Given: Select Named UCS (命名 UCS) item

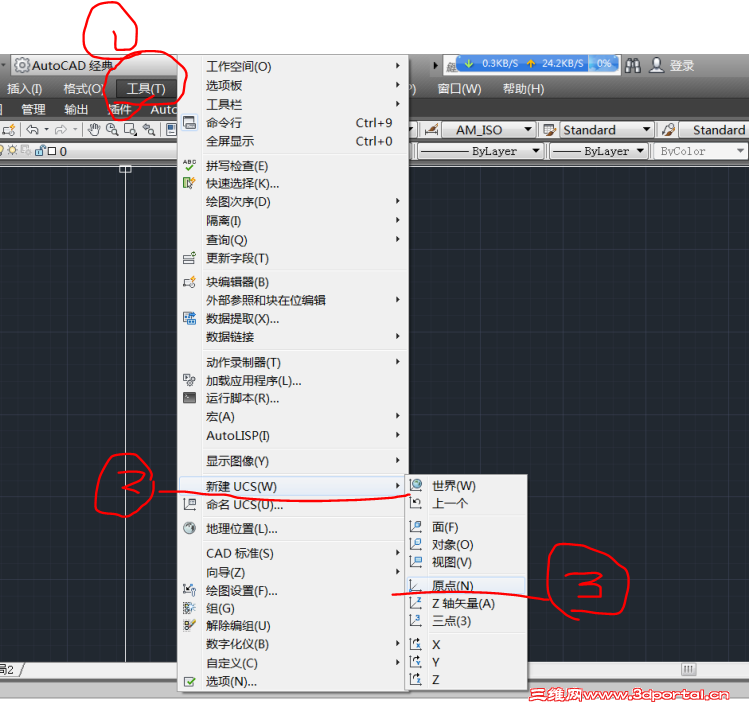Looking at the screenshot, I should [293, 505].
